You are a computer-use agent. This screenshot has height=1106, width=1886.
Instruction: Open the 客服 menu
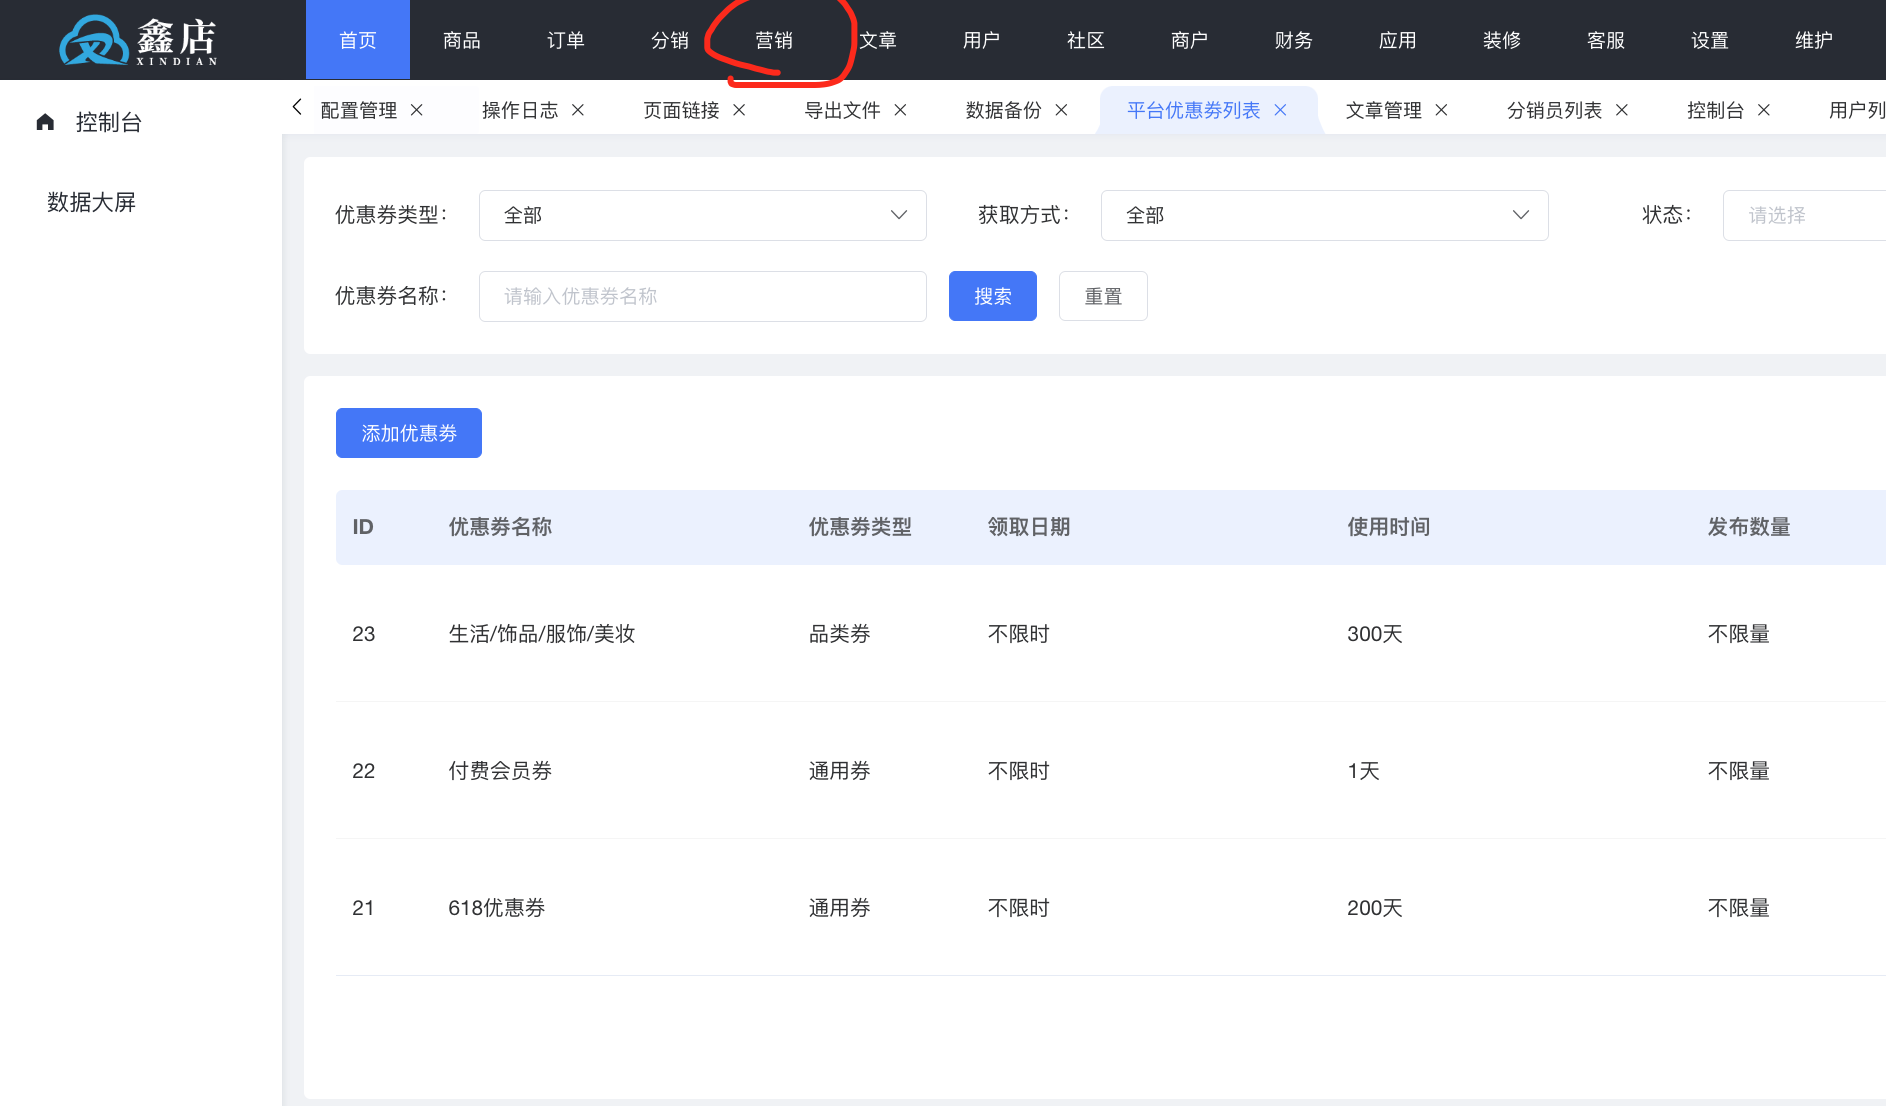click(1606, 40)
